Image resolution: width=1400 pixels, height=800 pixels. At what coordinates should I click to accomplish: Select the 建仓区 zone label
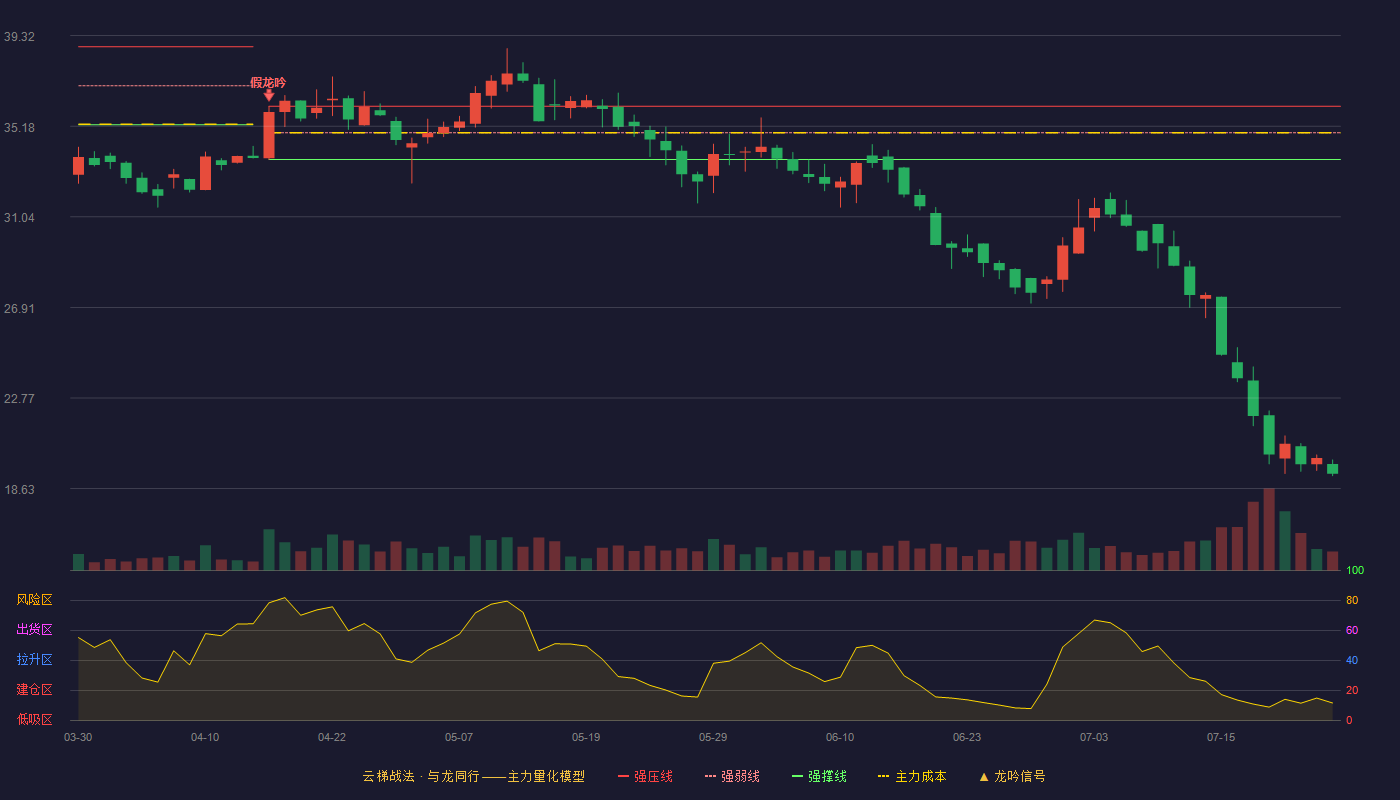click(x=34, y=690)
